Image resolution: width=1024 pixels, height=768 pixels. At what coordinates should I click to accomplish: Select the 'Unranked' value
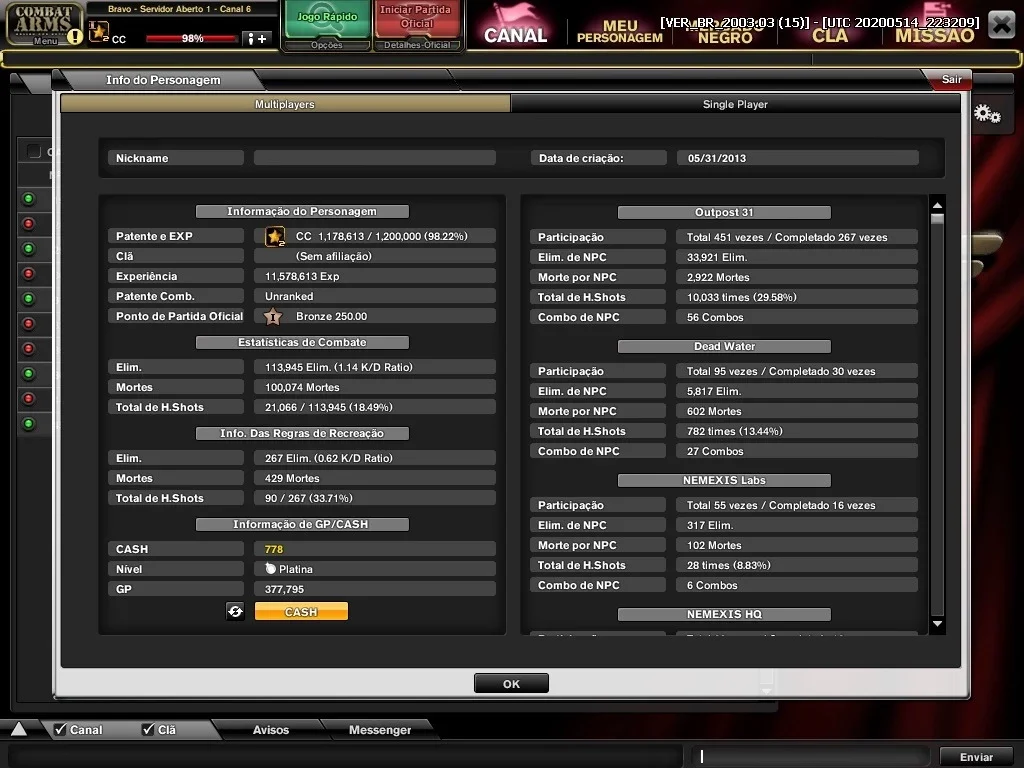point(289,296)
